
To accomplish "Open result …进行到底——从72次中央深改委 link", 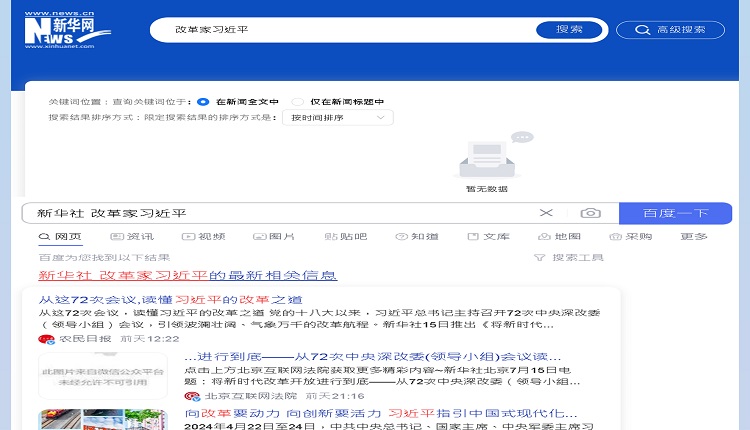I will (x=373, y=356).
